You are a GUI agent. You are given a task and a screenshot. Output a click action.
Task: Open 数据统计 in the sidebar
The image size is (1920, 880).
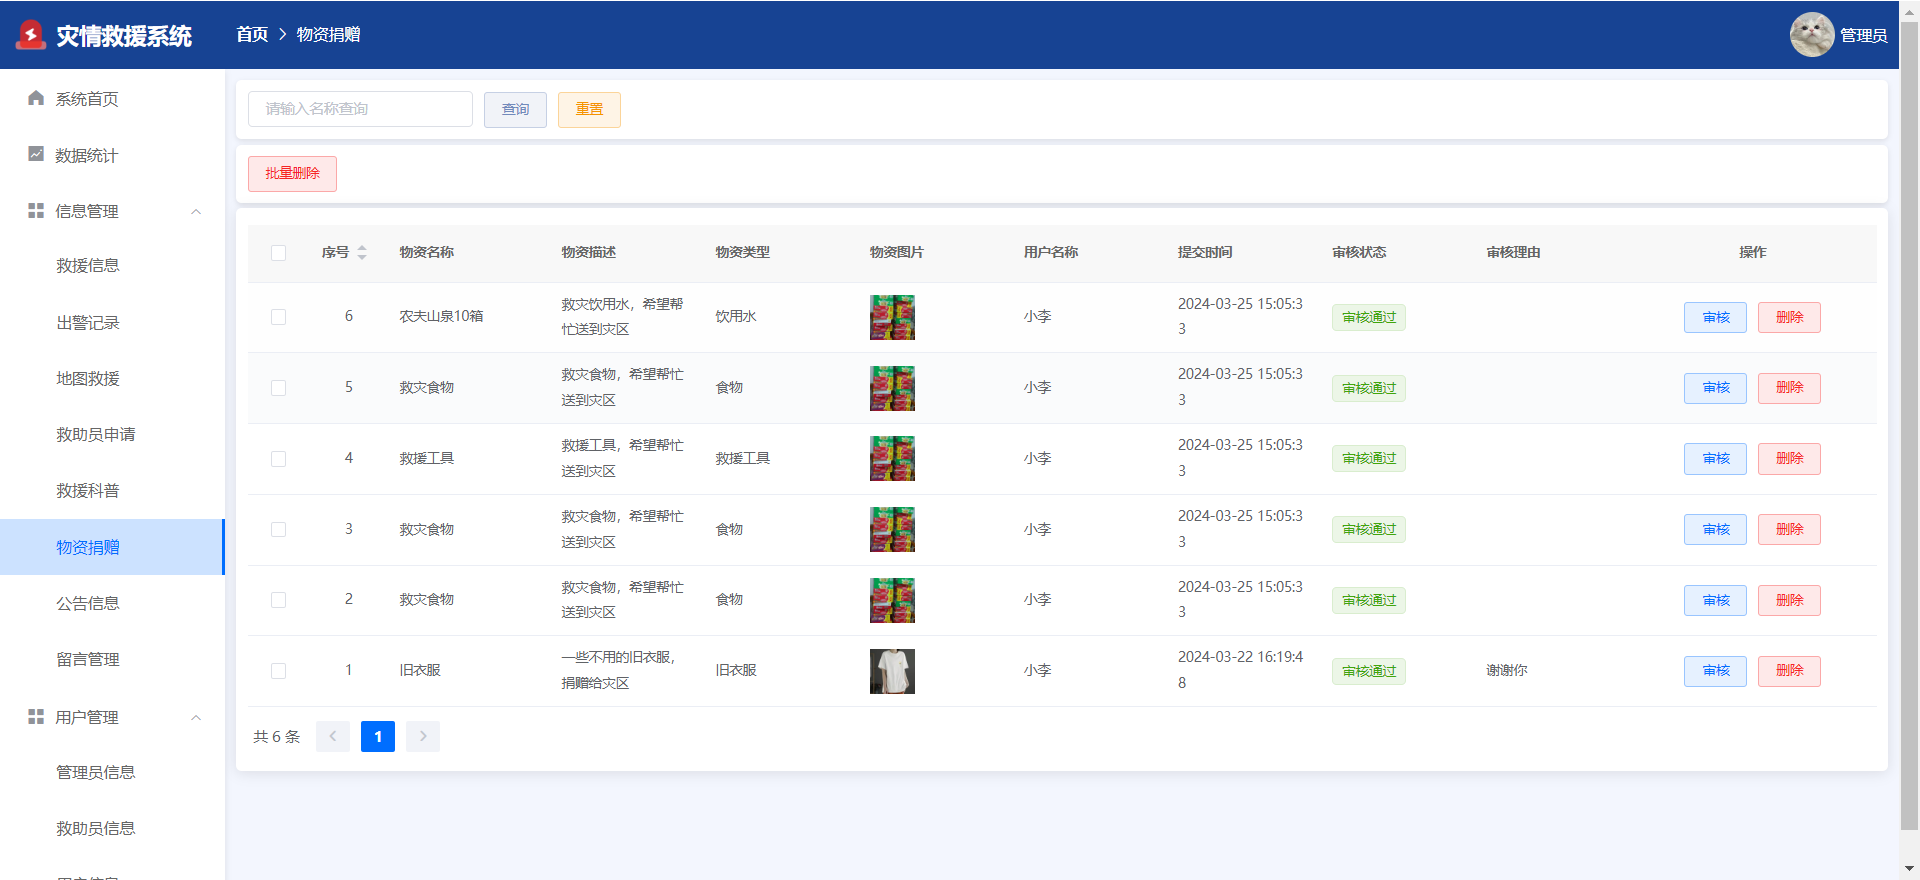pyautogui.click(x=112, y=155)
